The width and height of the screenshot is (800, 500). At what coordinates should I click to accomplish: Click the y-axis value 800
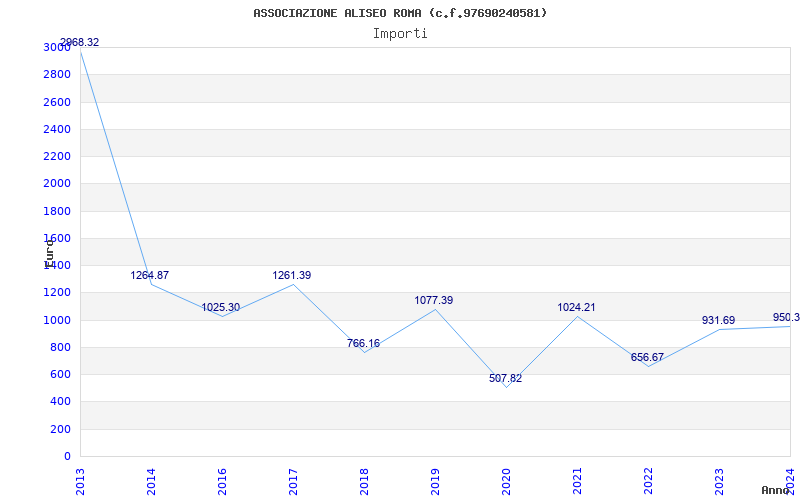click(x=60, y=347)
